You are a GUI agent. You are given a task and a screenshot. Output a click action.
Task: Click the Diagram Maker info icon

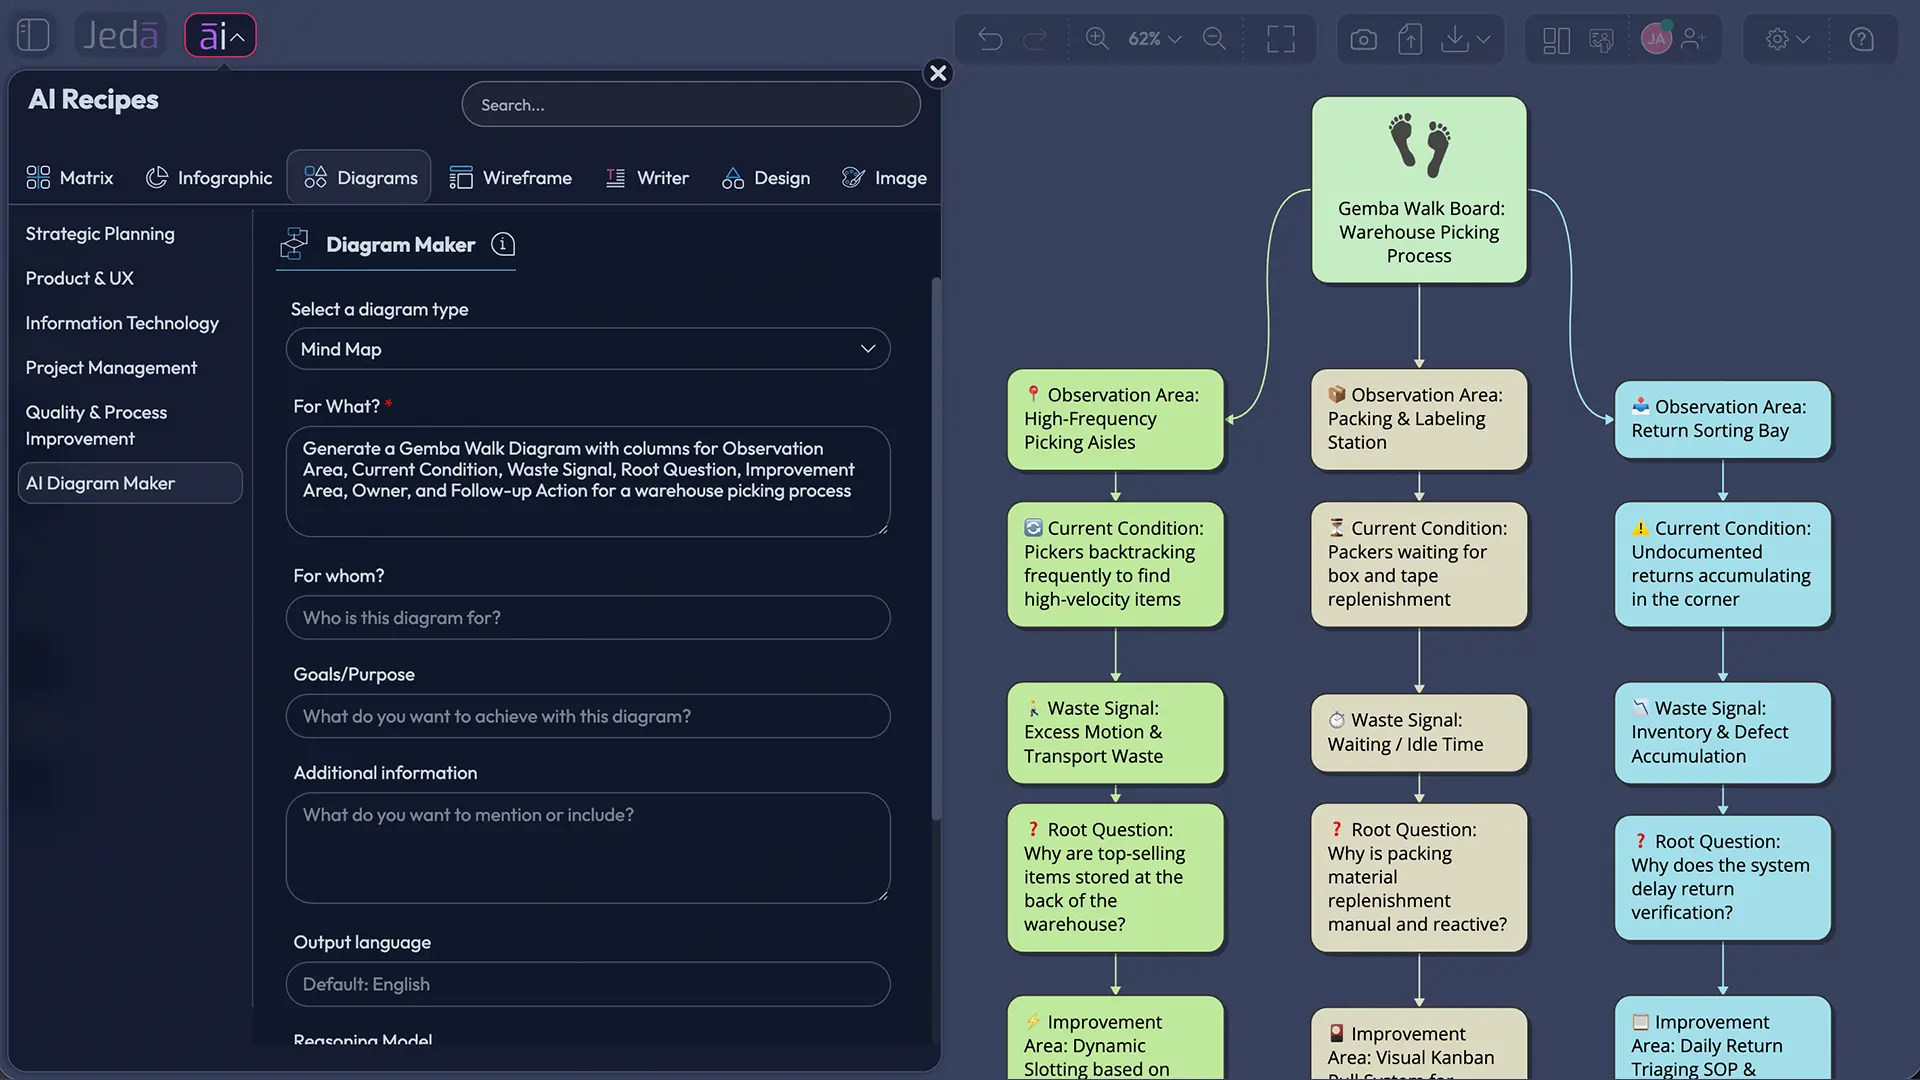tap(503, 244)
